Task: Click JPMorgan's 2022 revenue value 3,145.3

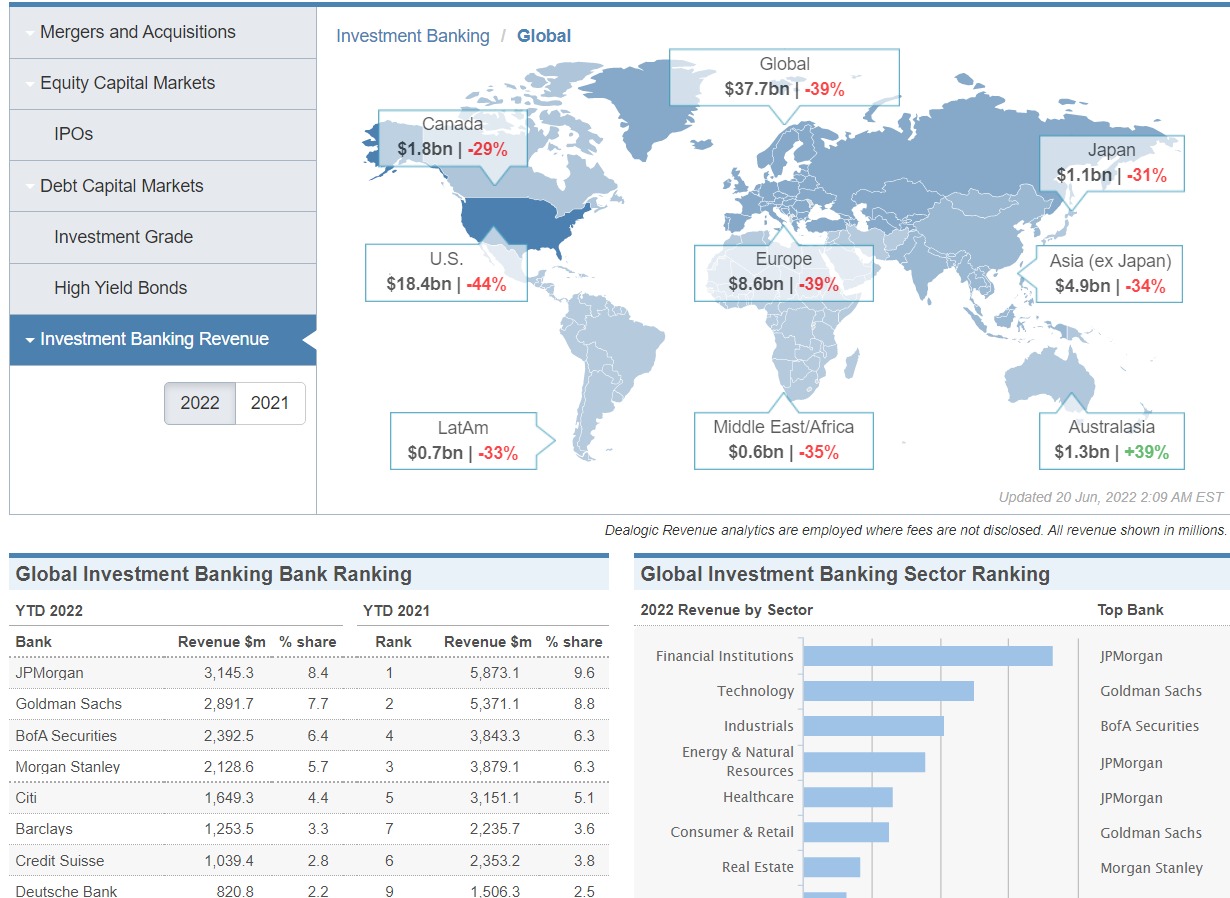Action: click(229, 673)
